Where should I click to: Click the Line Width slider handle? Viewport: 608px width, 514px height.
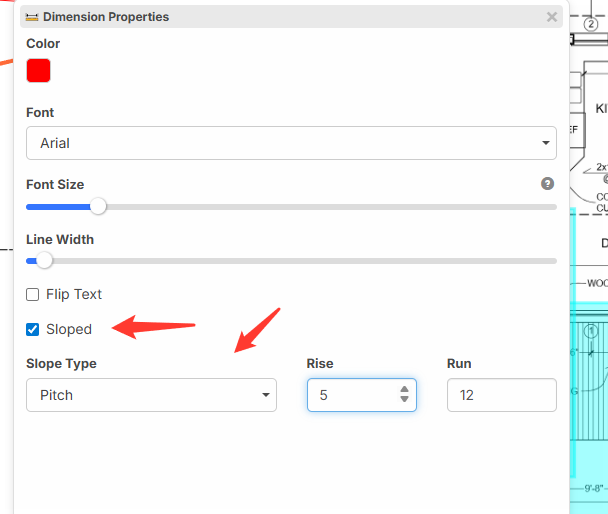[x=44, y=260]
